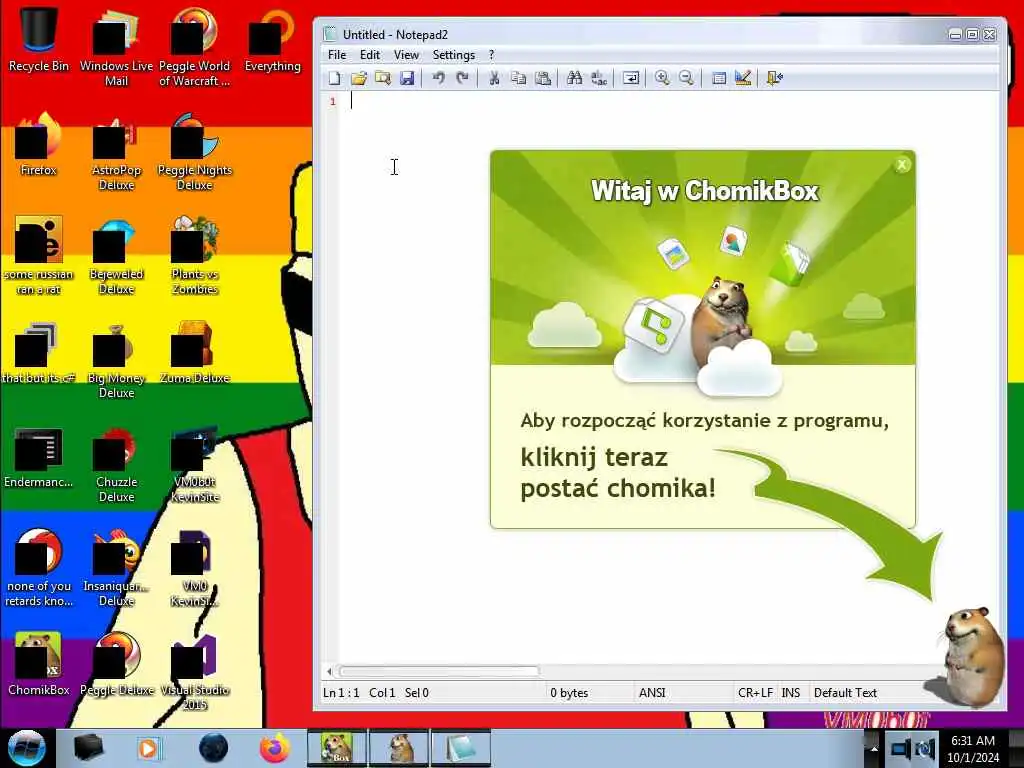Select the Windows Live Mail desktop icon
Screen dimensions: 1024x768
[116, 46]
